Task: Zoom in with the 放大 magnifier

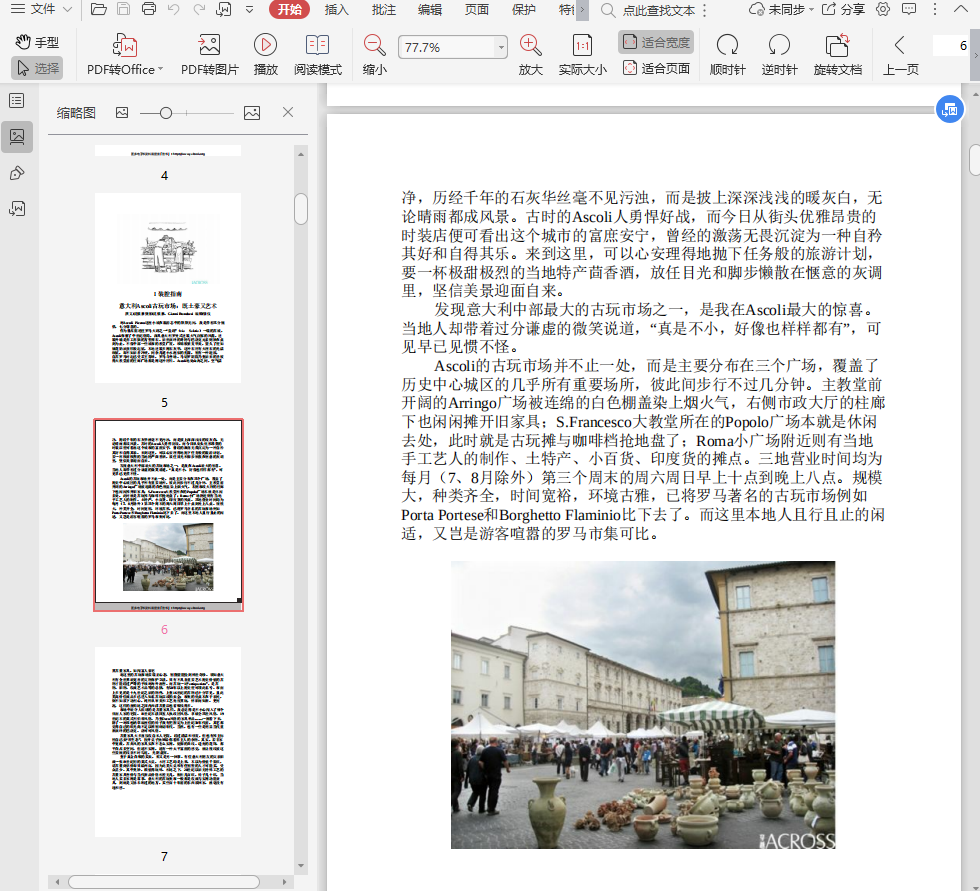Action: coord(530,46)
